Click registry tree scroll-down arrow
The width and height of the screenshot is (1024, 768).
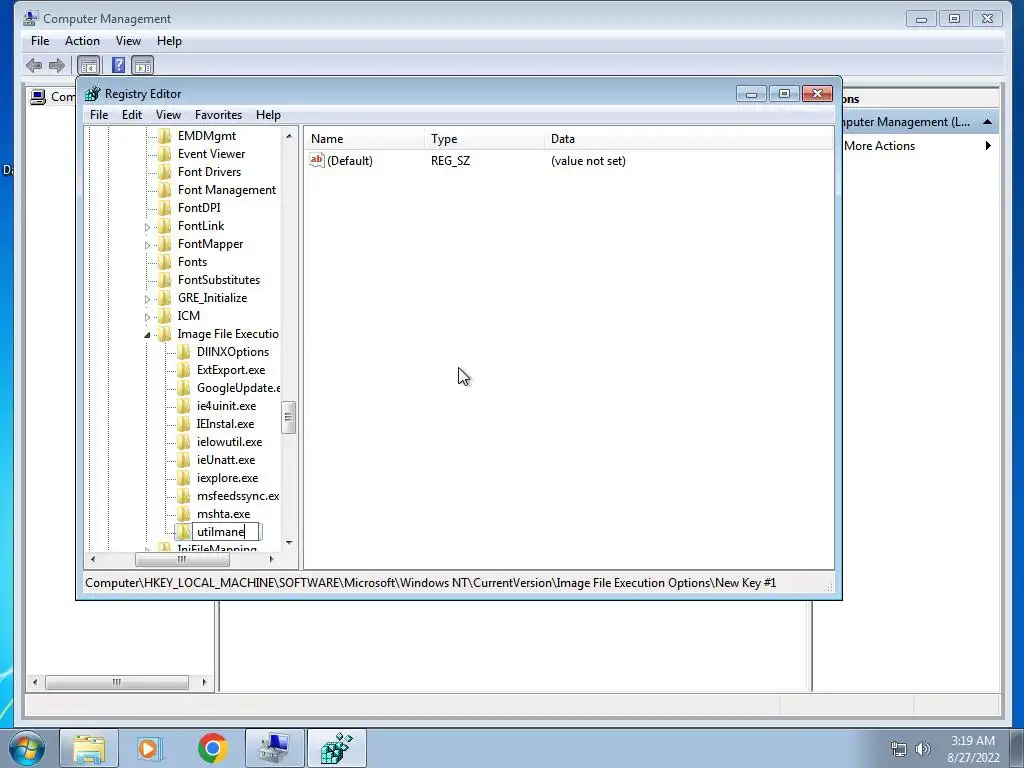click(x=288, y=543)
